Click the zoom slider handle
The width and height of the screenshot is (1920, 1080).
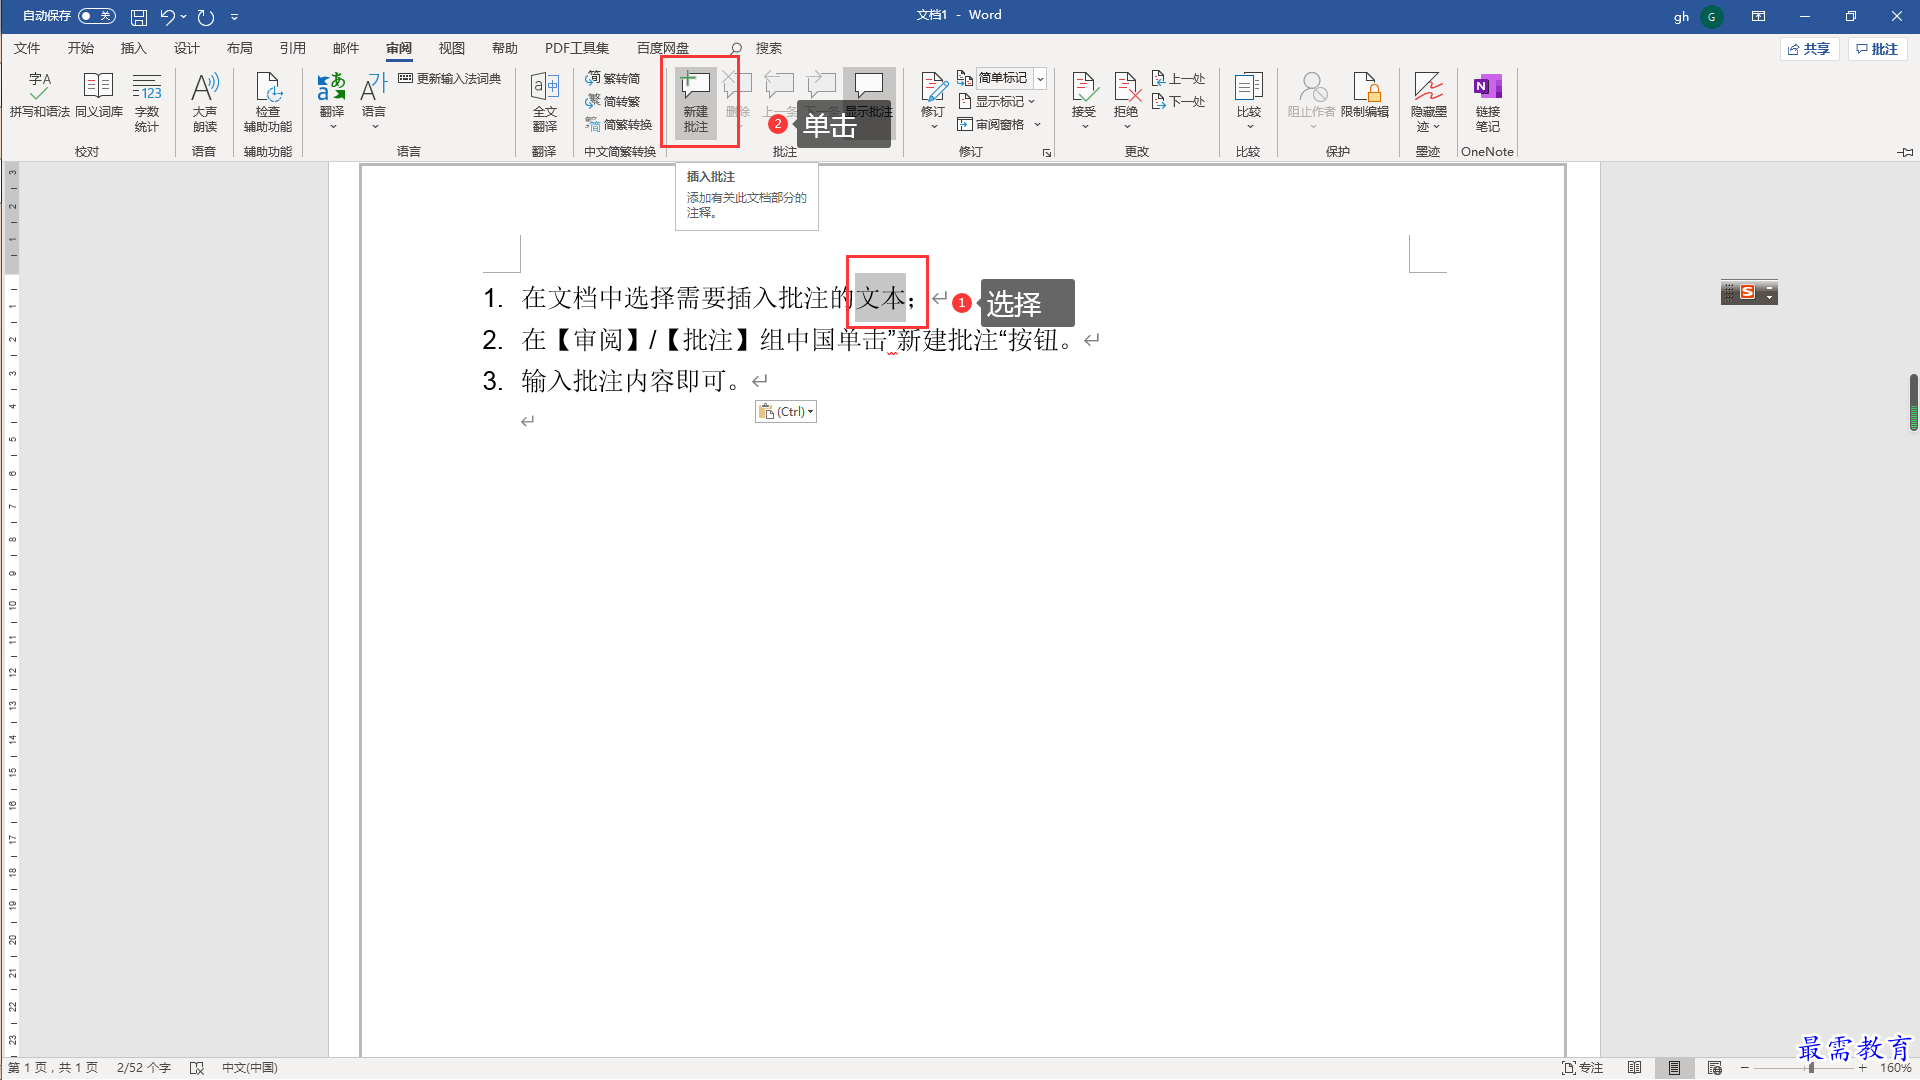[1811, 1068]
